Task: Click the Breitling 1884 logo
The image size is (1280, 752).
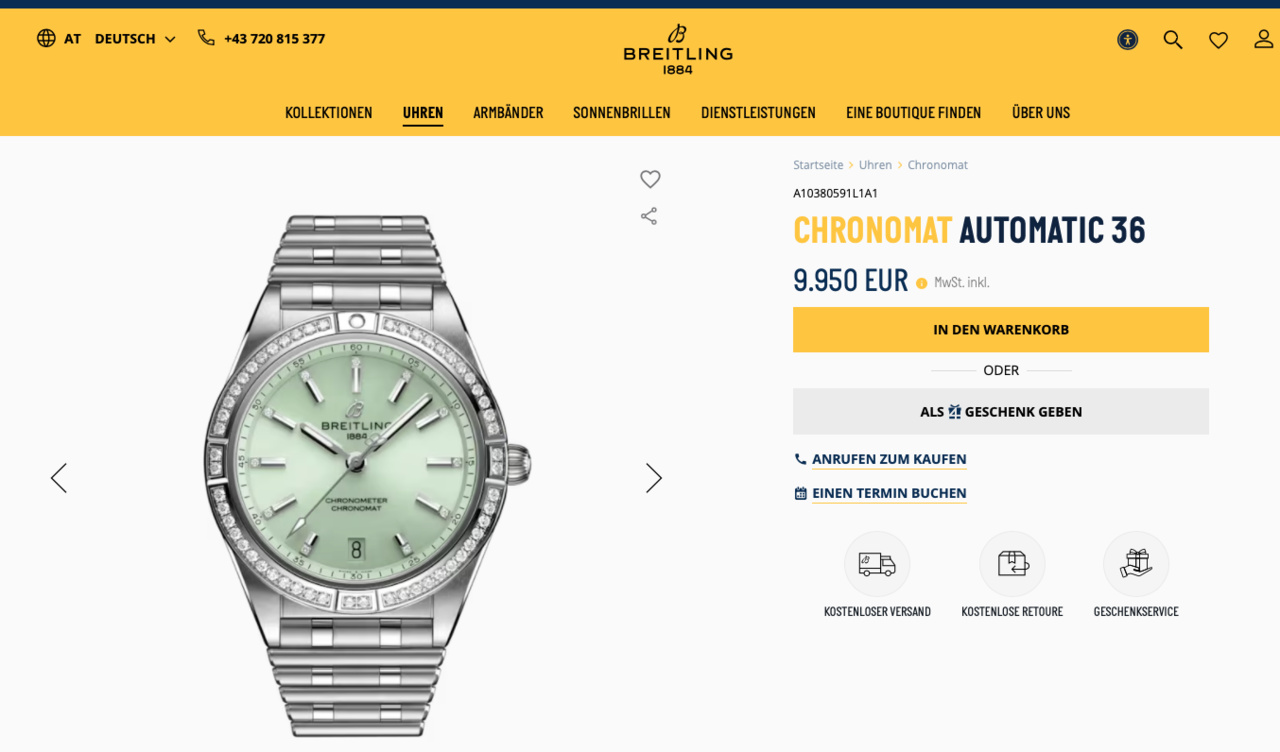Action: [x=678, y=49]
